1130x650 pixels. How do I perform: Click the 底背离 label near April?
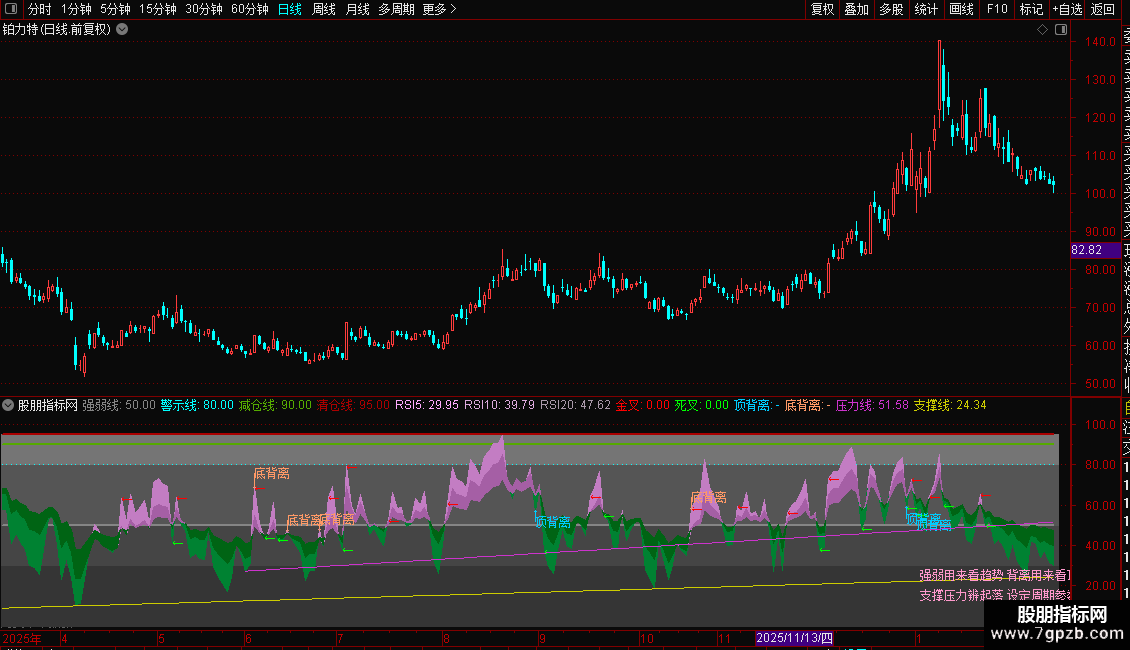[x=272, y=473]
